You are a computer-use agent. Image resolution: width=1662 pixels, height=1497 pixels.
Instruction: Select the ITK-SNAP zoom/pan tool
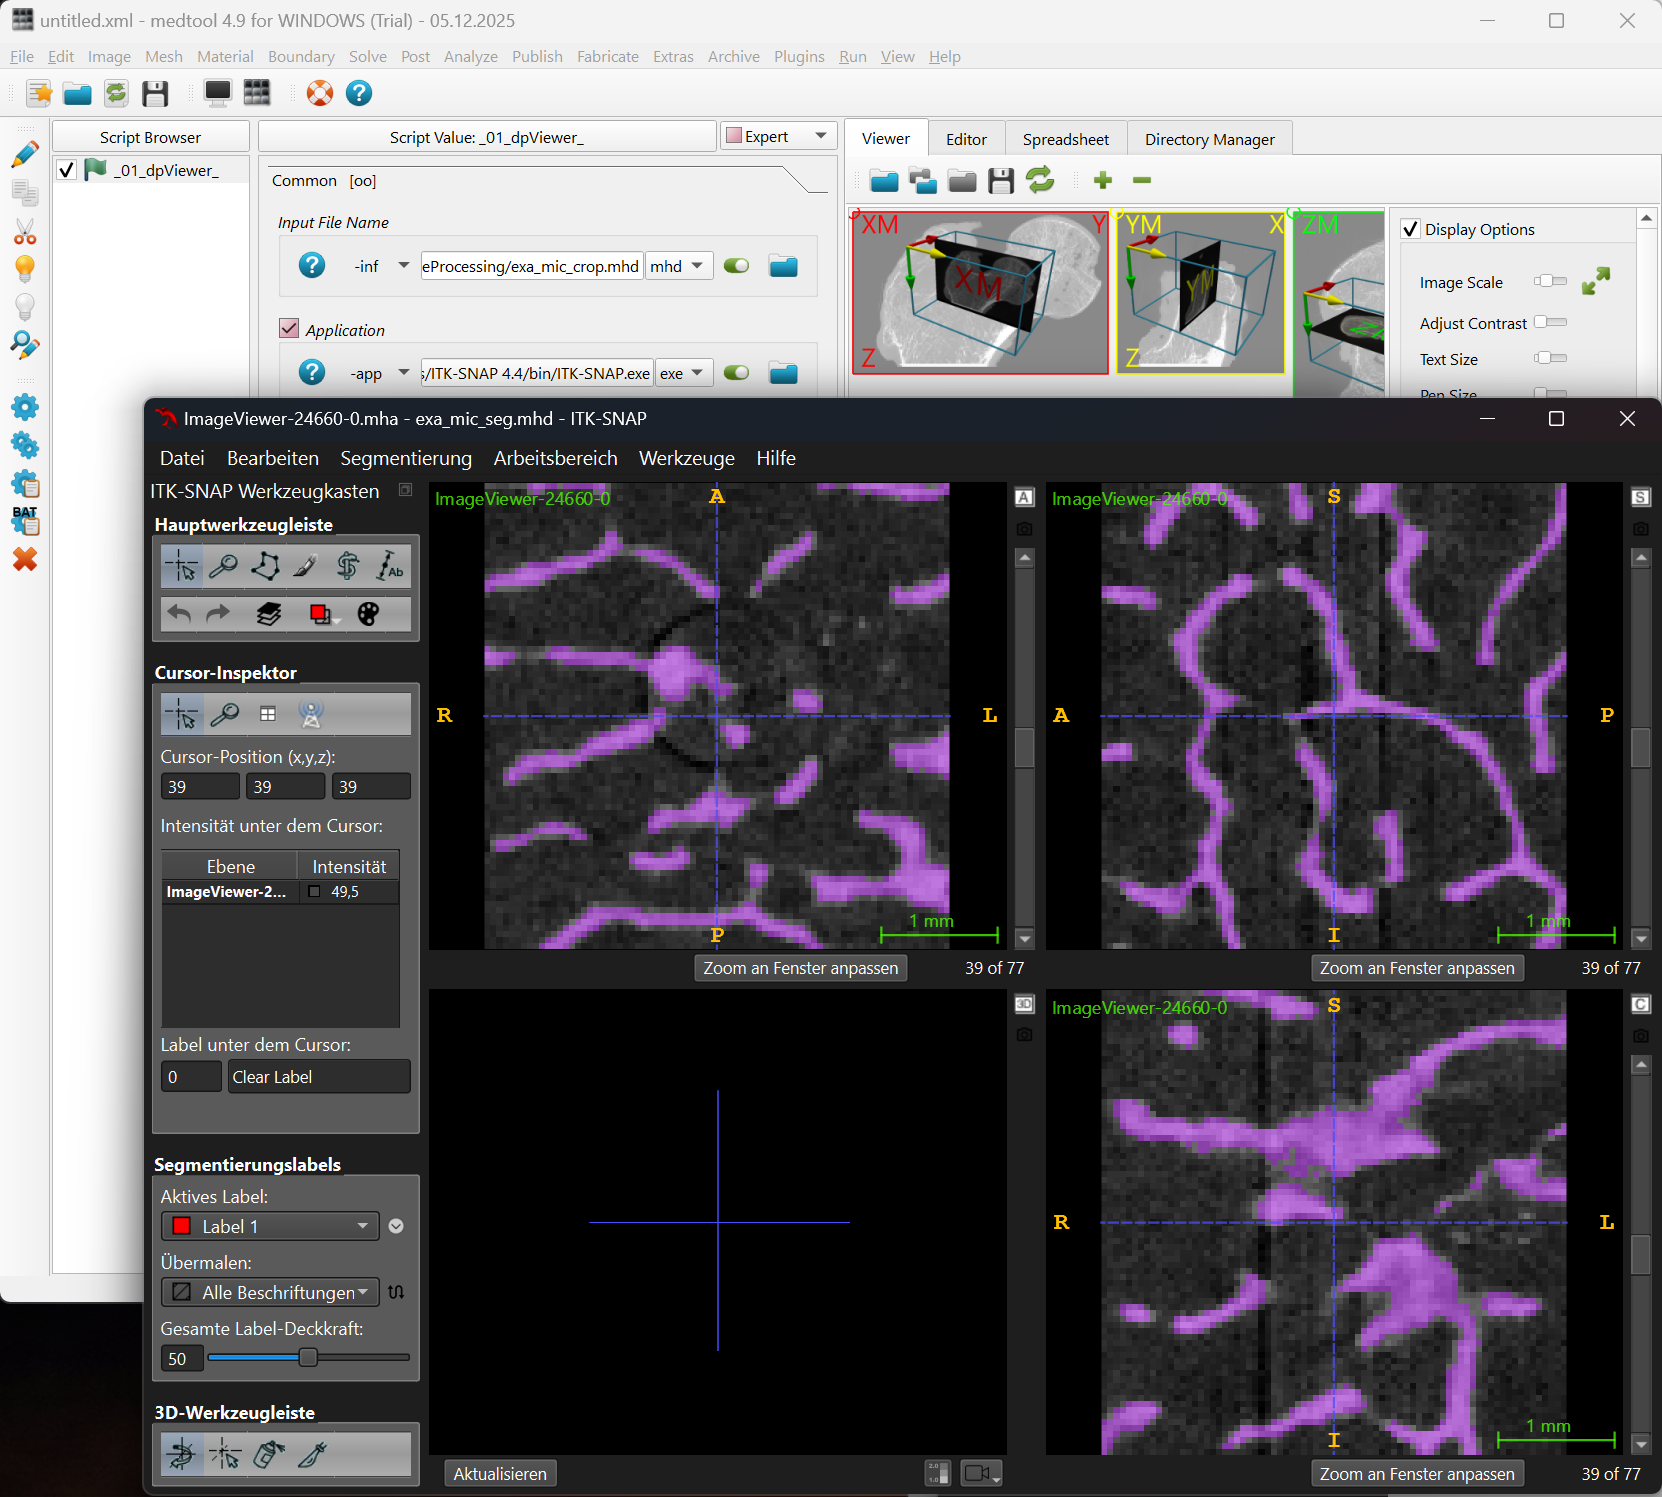point(223,566)
